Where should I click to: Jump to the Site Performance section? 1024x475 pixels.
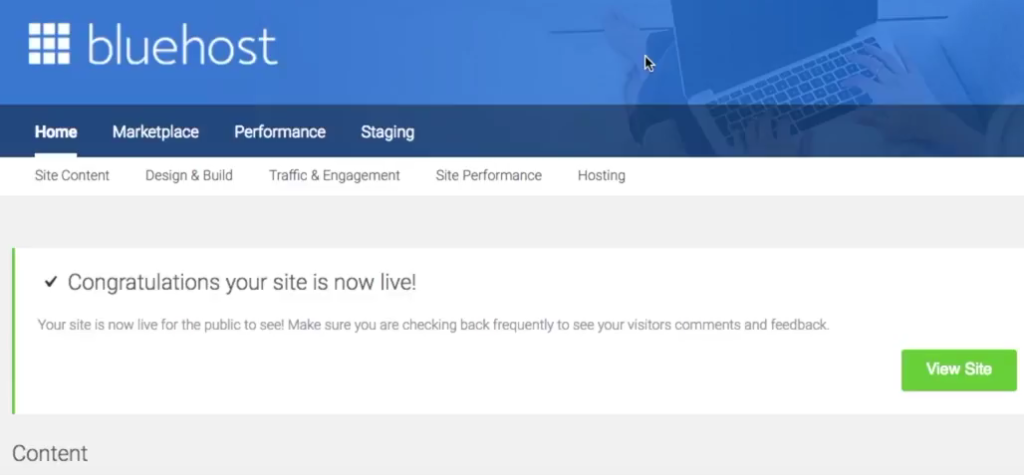[x=488, y=175]
